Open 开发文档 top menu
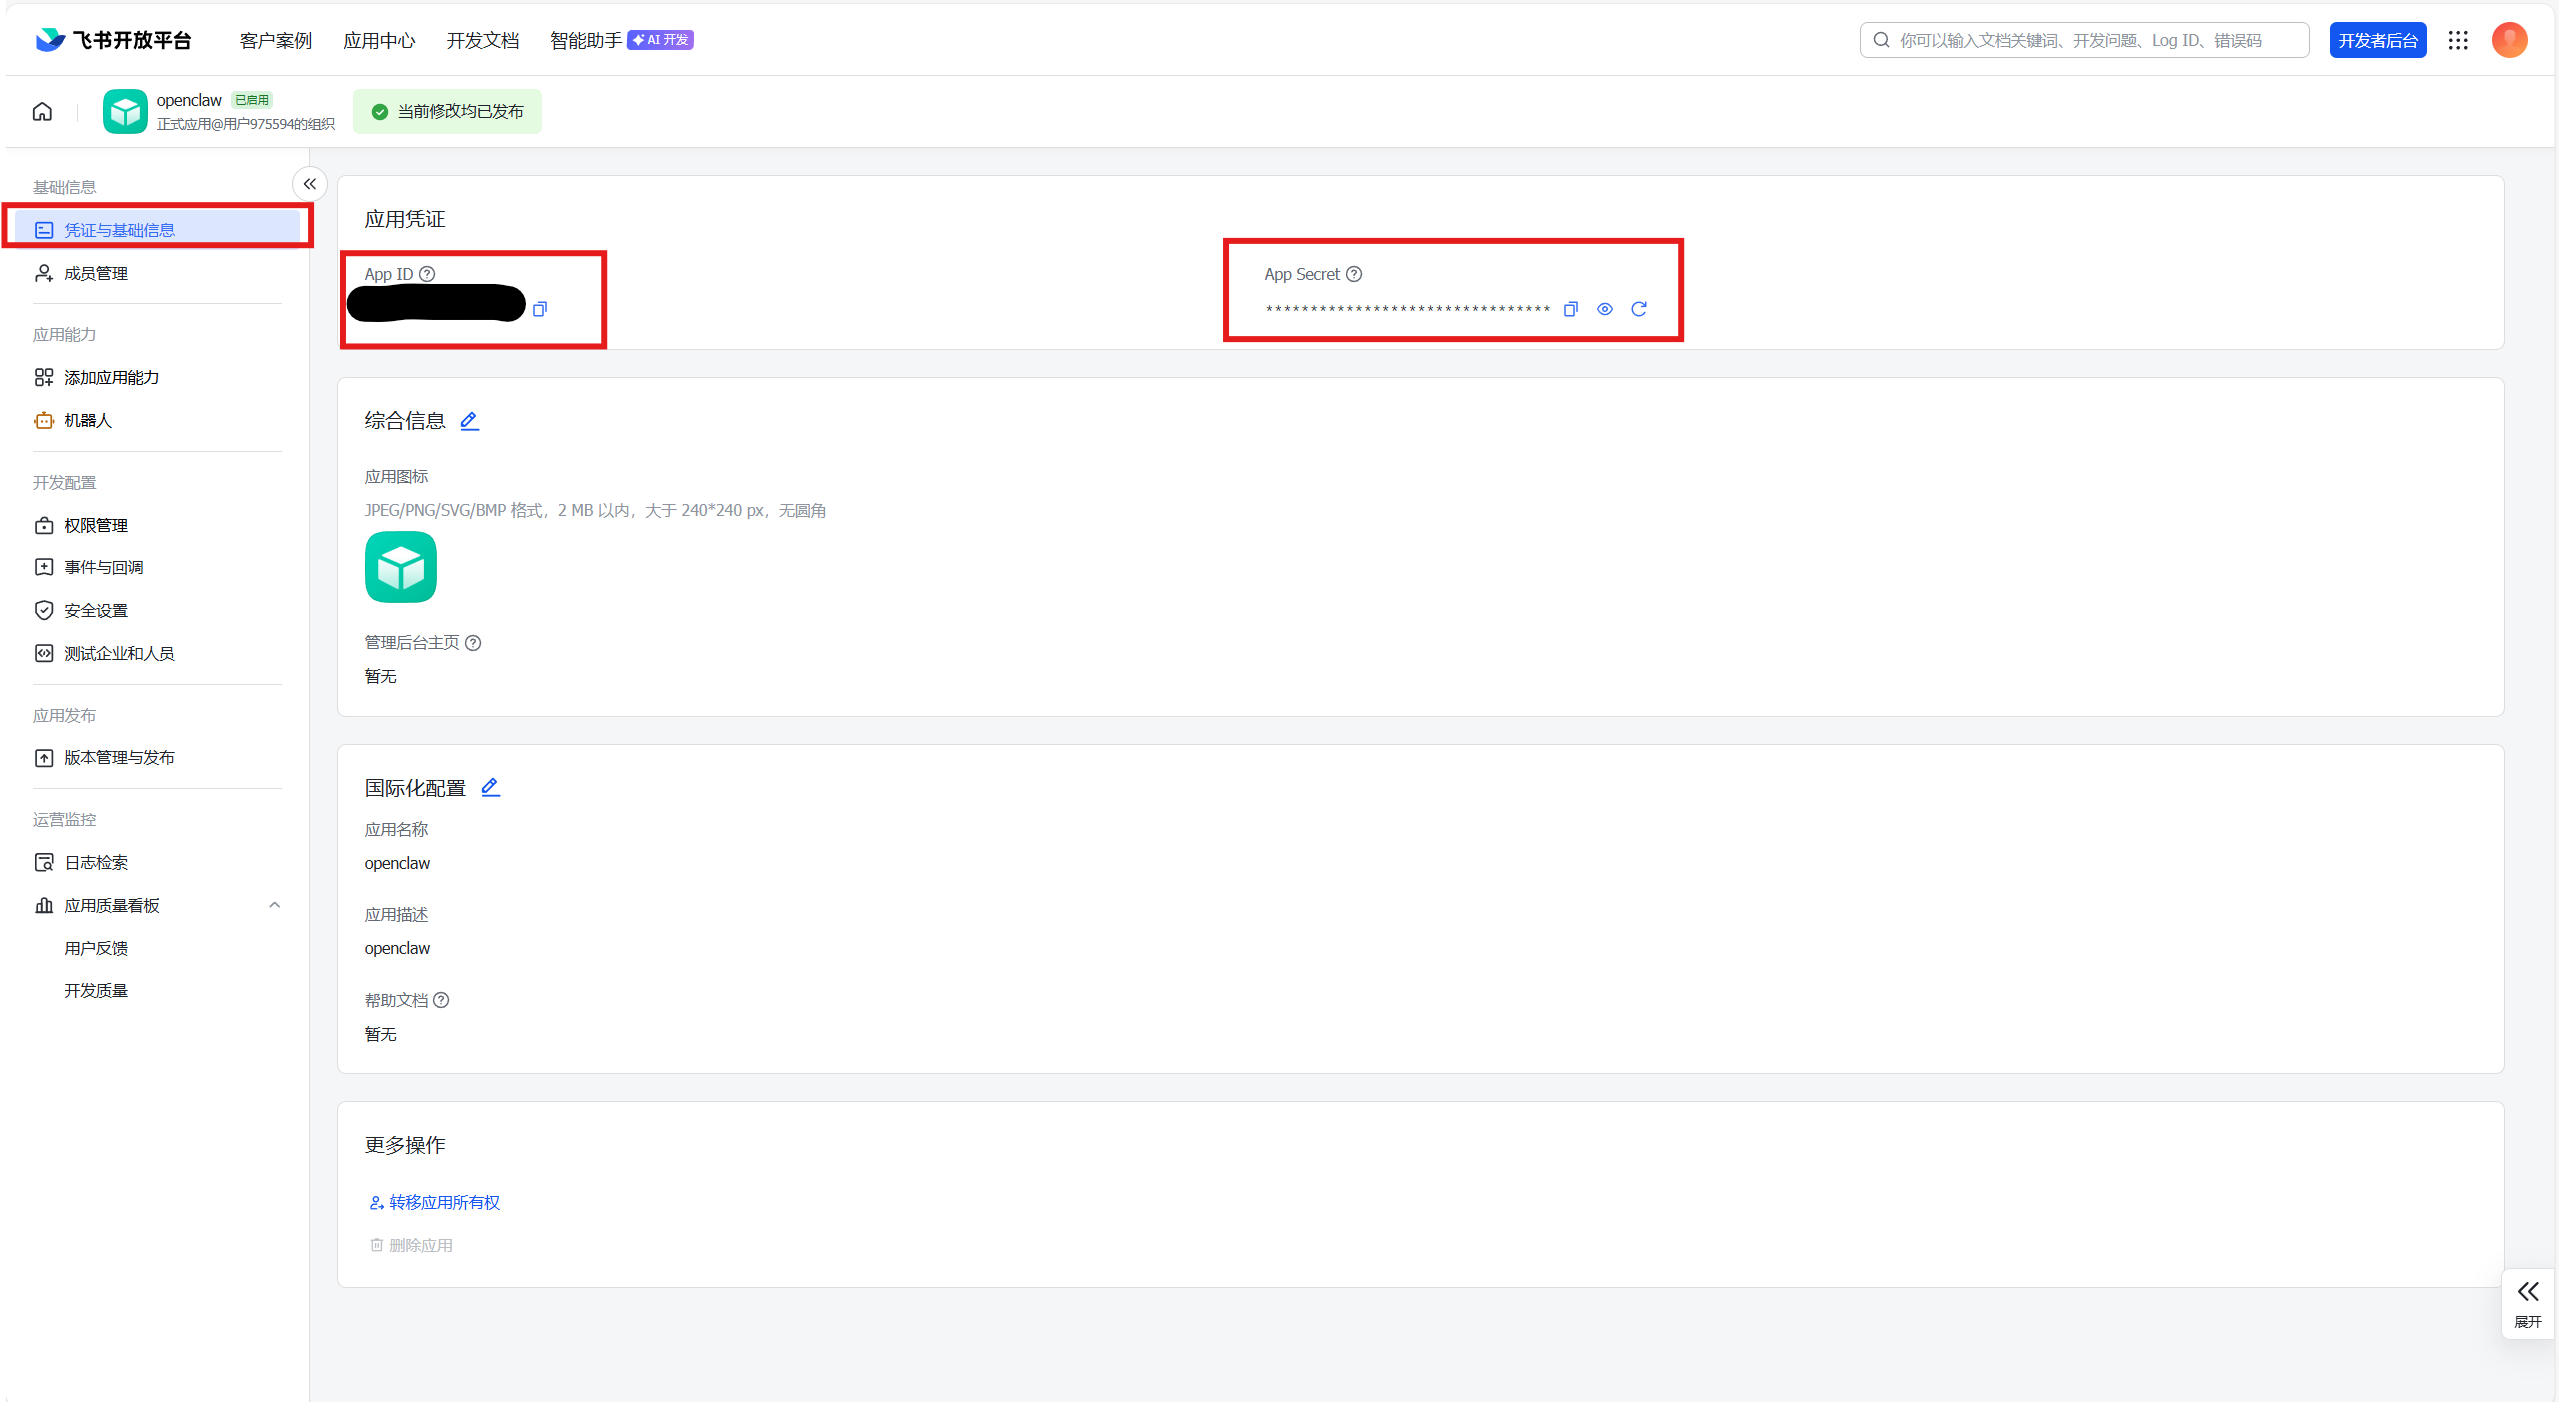The width and height of the screenshot is (2559, 1402). [x=482, y=40]
